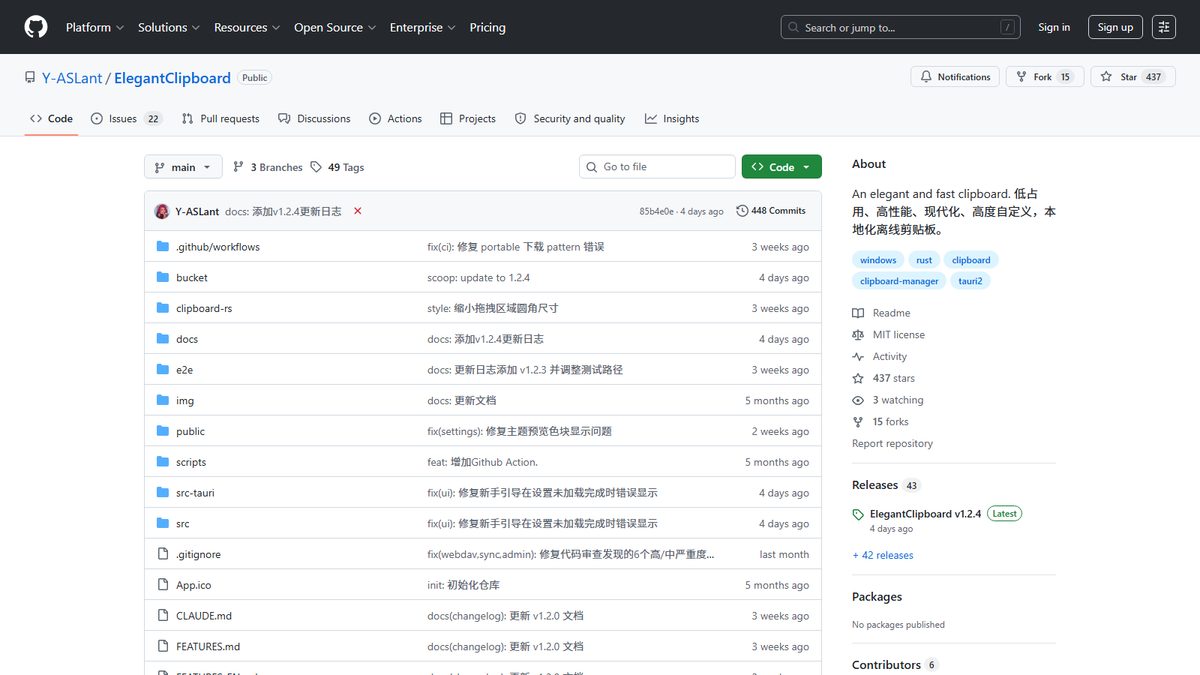Screen dimensions: 1200x675
Task: Expand the Solutions menu
Action: 169,27
